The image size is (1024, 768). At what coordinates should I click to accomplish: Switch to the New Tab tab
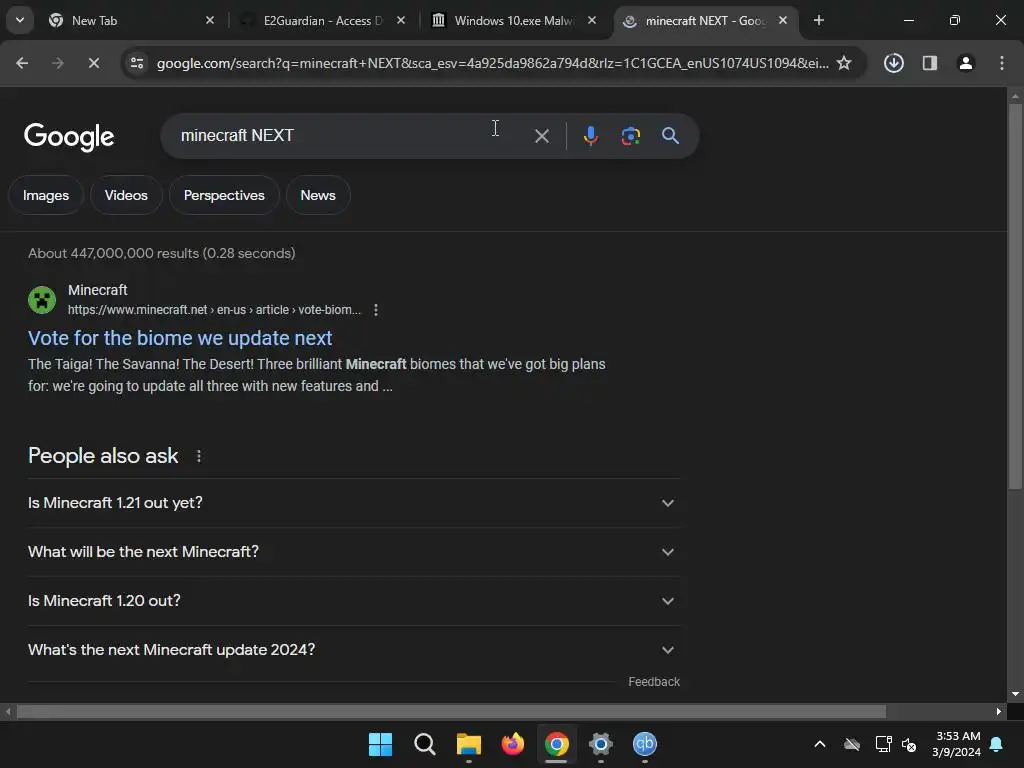click(x=131, y=21)
